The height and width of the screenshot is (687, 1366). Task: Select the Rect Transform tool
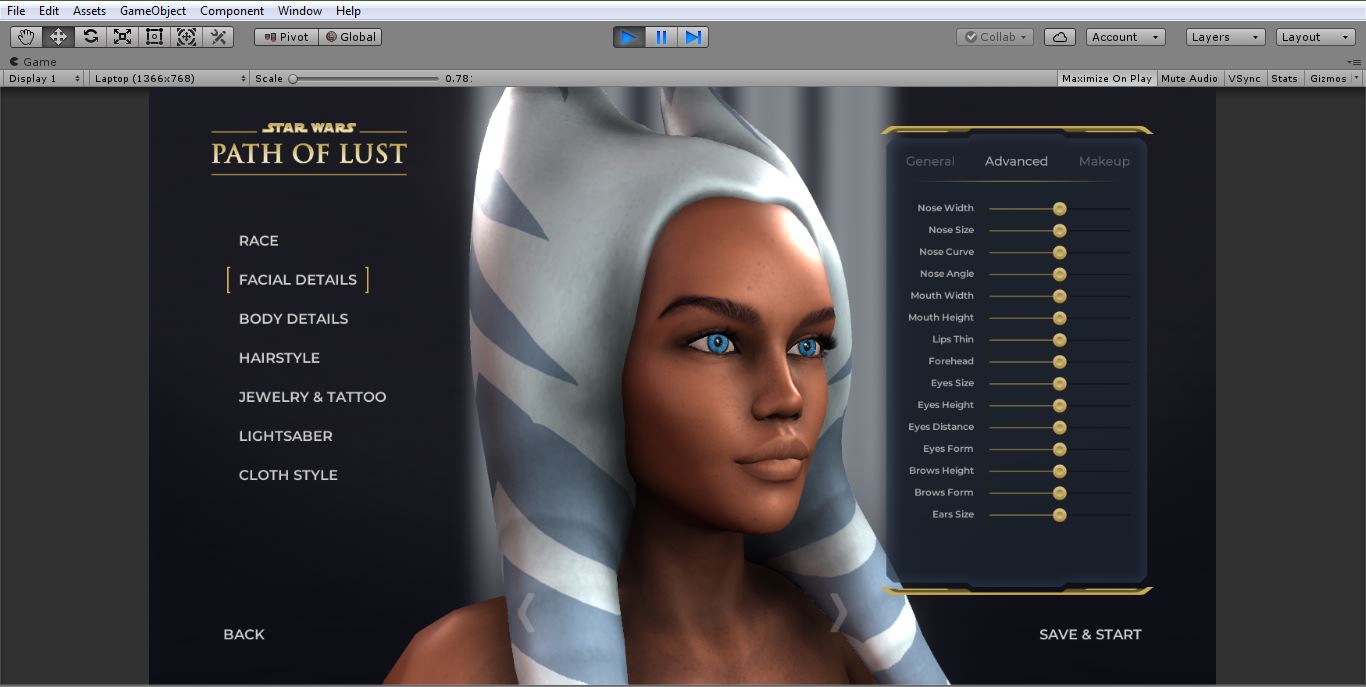pos(154,37)
